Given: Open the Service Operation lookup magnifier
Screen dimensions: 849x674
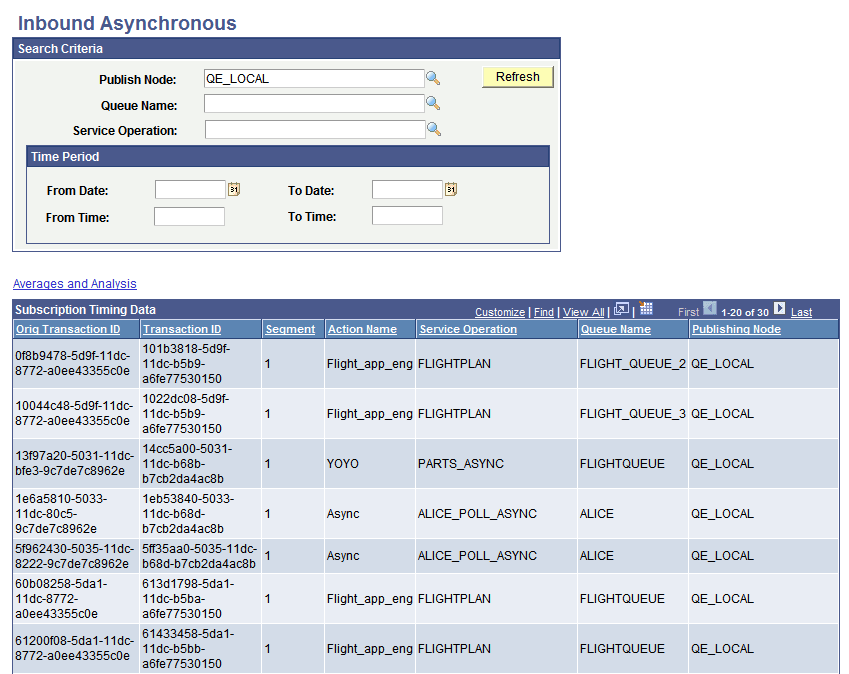Looking at the screenshot, I should [x=435, y=130].
